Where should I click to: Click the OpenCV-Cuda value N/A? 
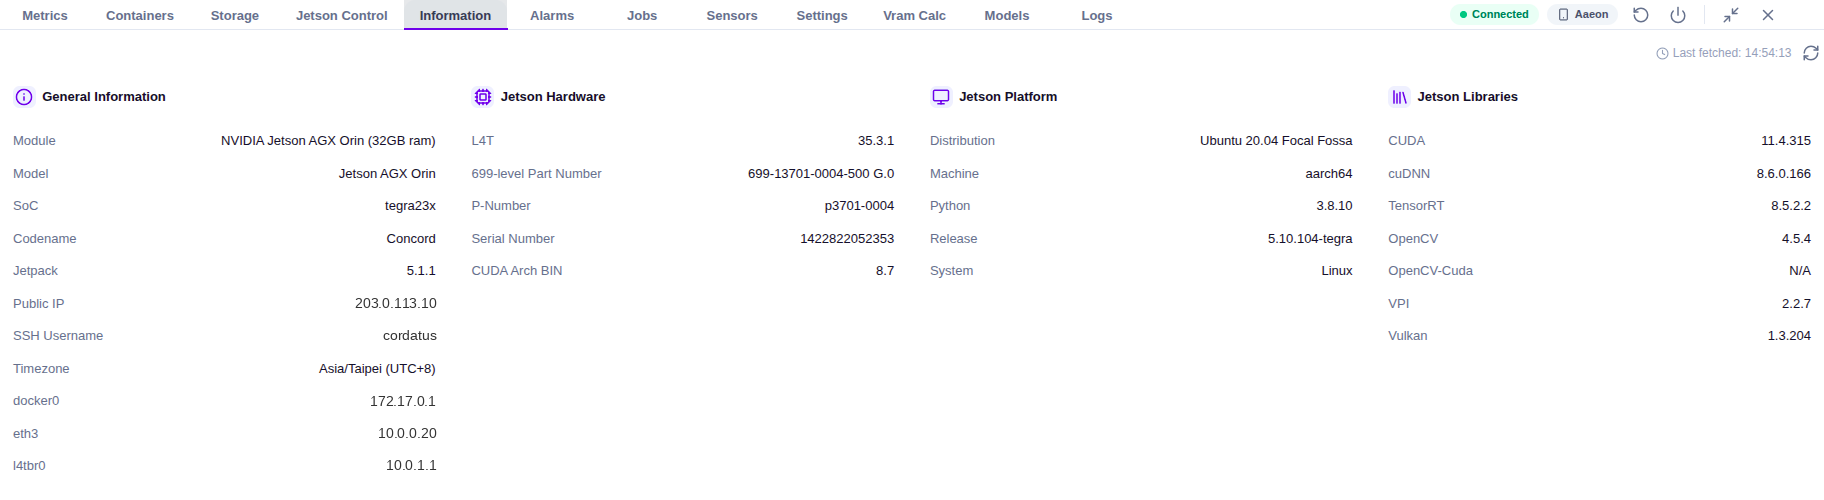point(1800,271)
